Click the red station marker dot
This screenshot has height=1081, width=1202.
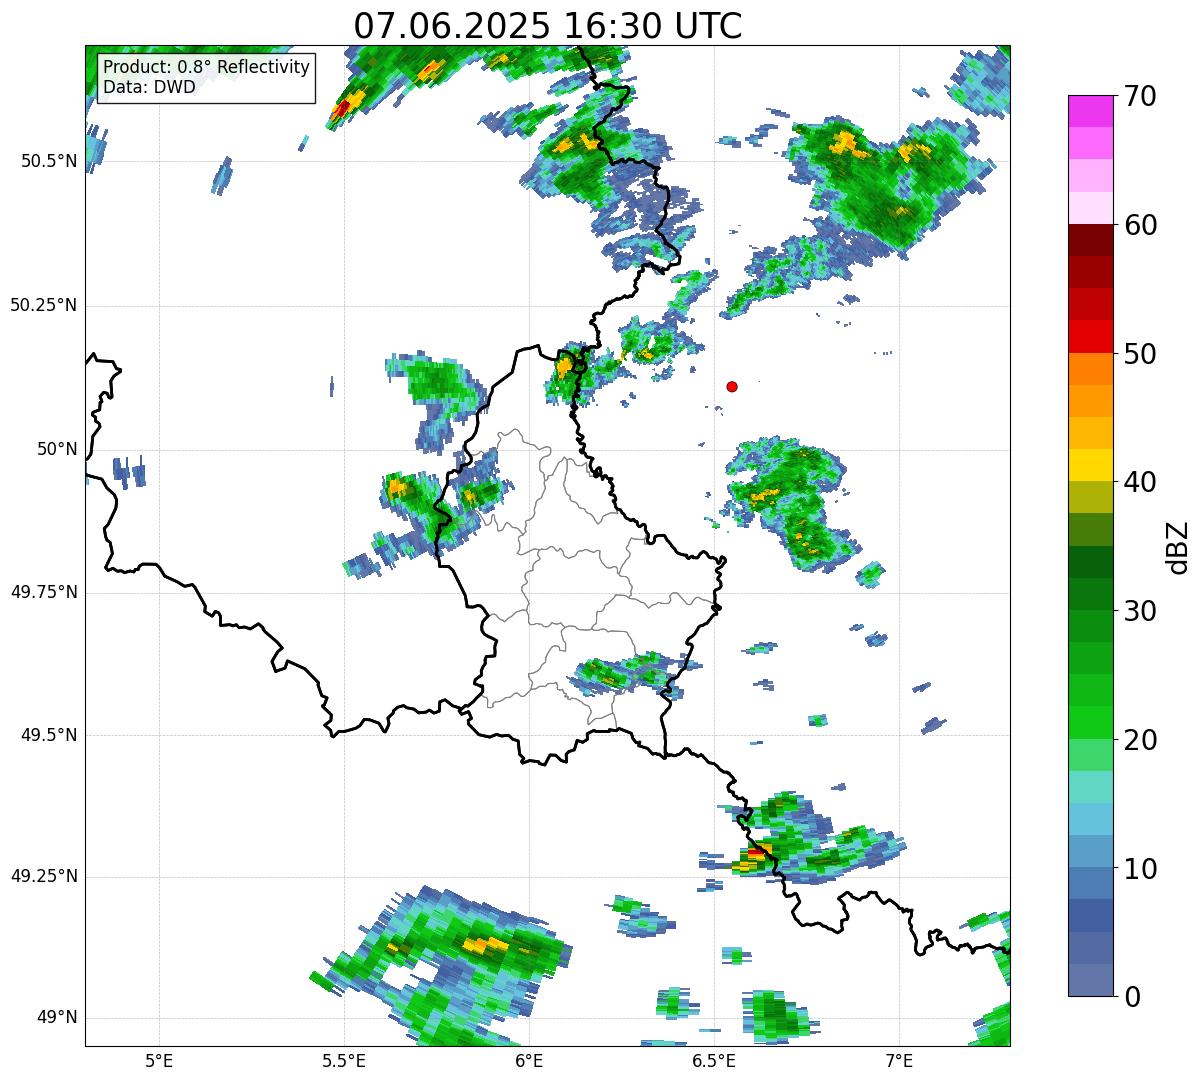coord(732,386)
